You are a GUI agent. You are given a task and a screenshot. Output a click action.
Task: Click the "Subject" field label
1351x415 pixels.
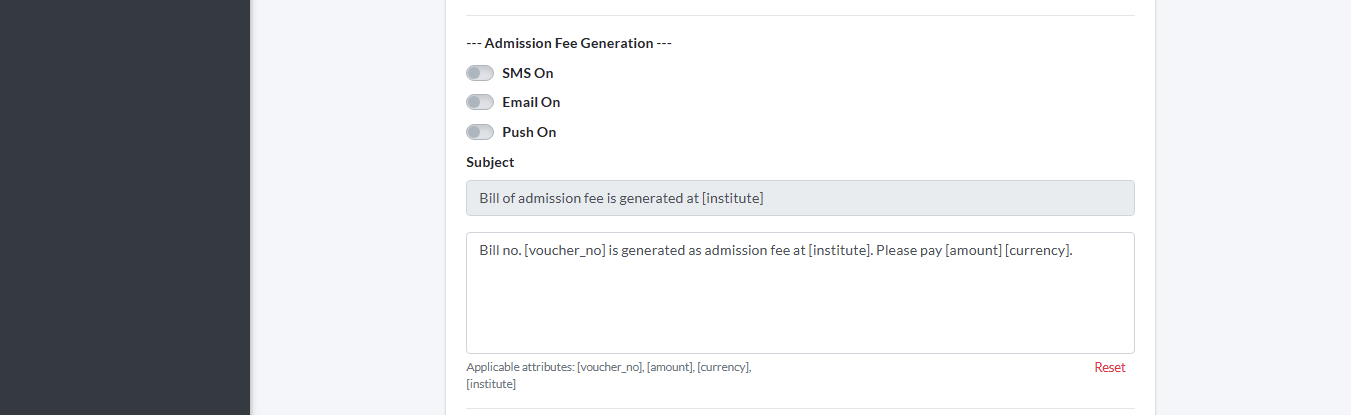(x=490, y=162)
